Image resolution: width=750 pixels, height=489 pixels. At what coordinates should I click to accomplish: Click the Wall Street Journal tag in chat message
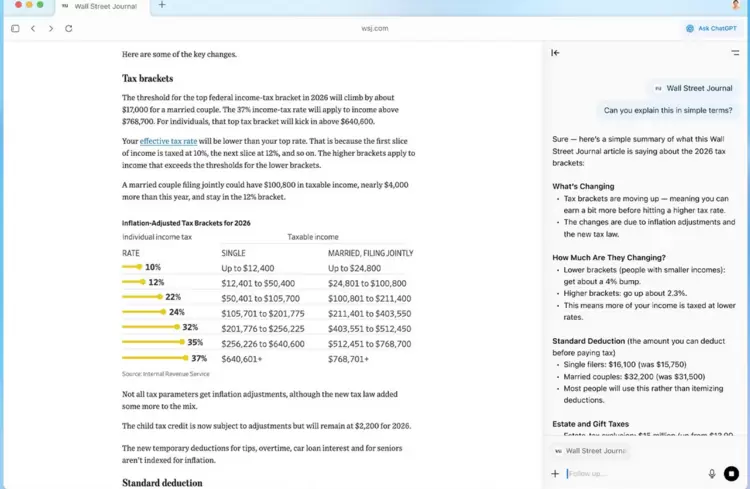(x=693, y=88)
